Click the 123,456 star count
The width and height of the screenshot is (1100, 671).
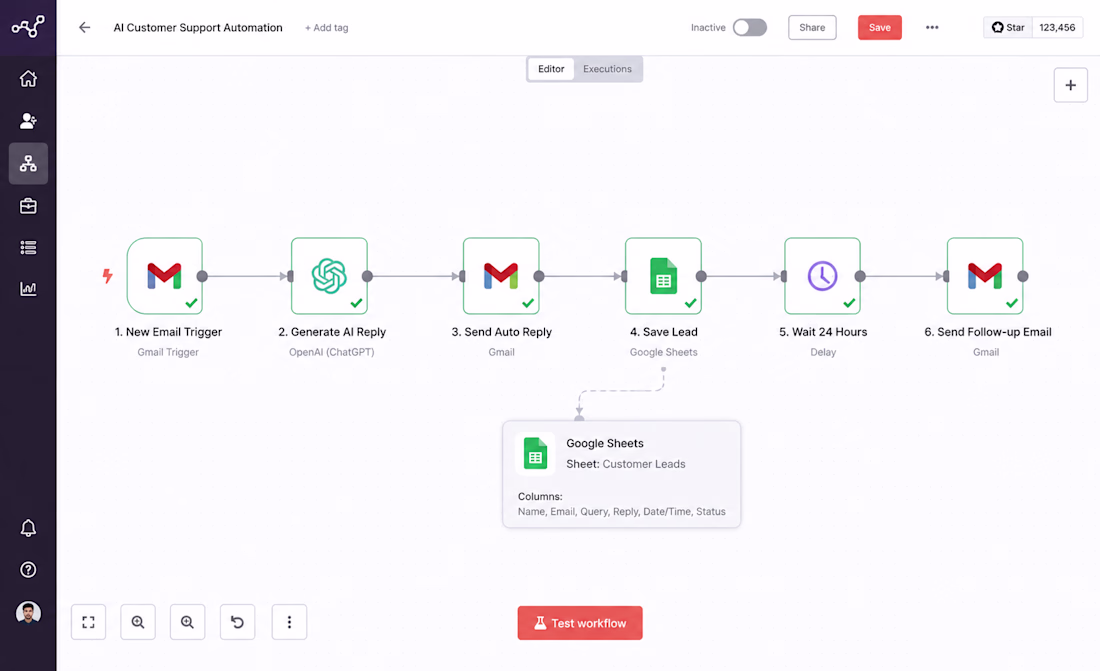pos(1057,27)
